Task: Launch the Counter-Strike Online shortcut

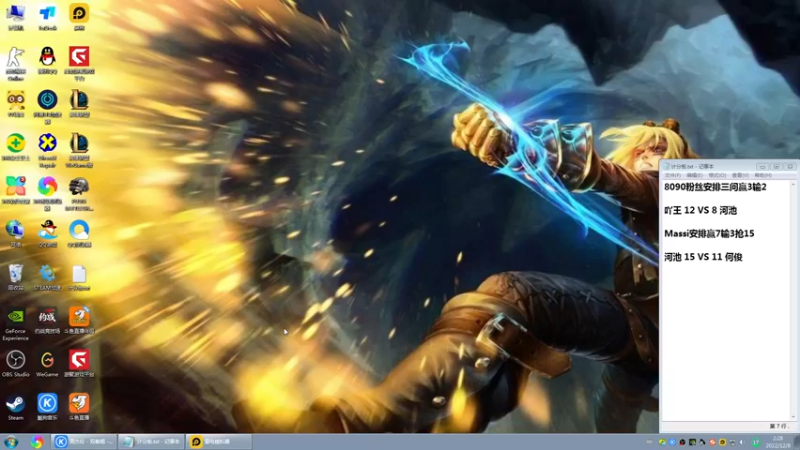Action: (x=16, y=64)
